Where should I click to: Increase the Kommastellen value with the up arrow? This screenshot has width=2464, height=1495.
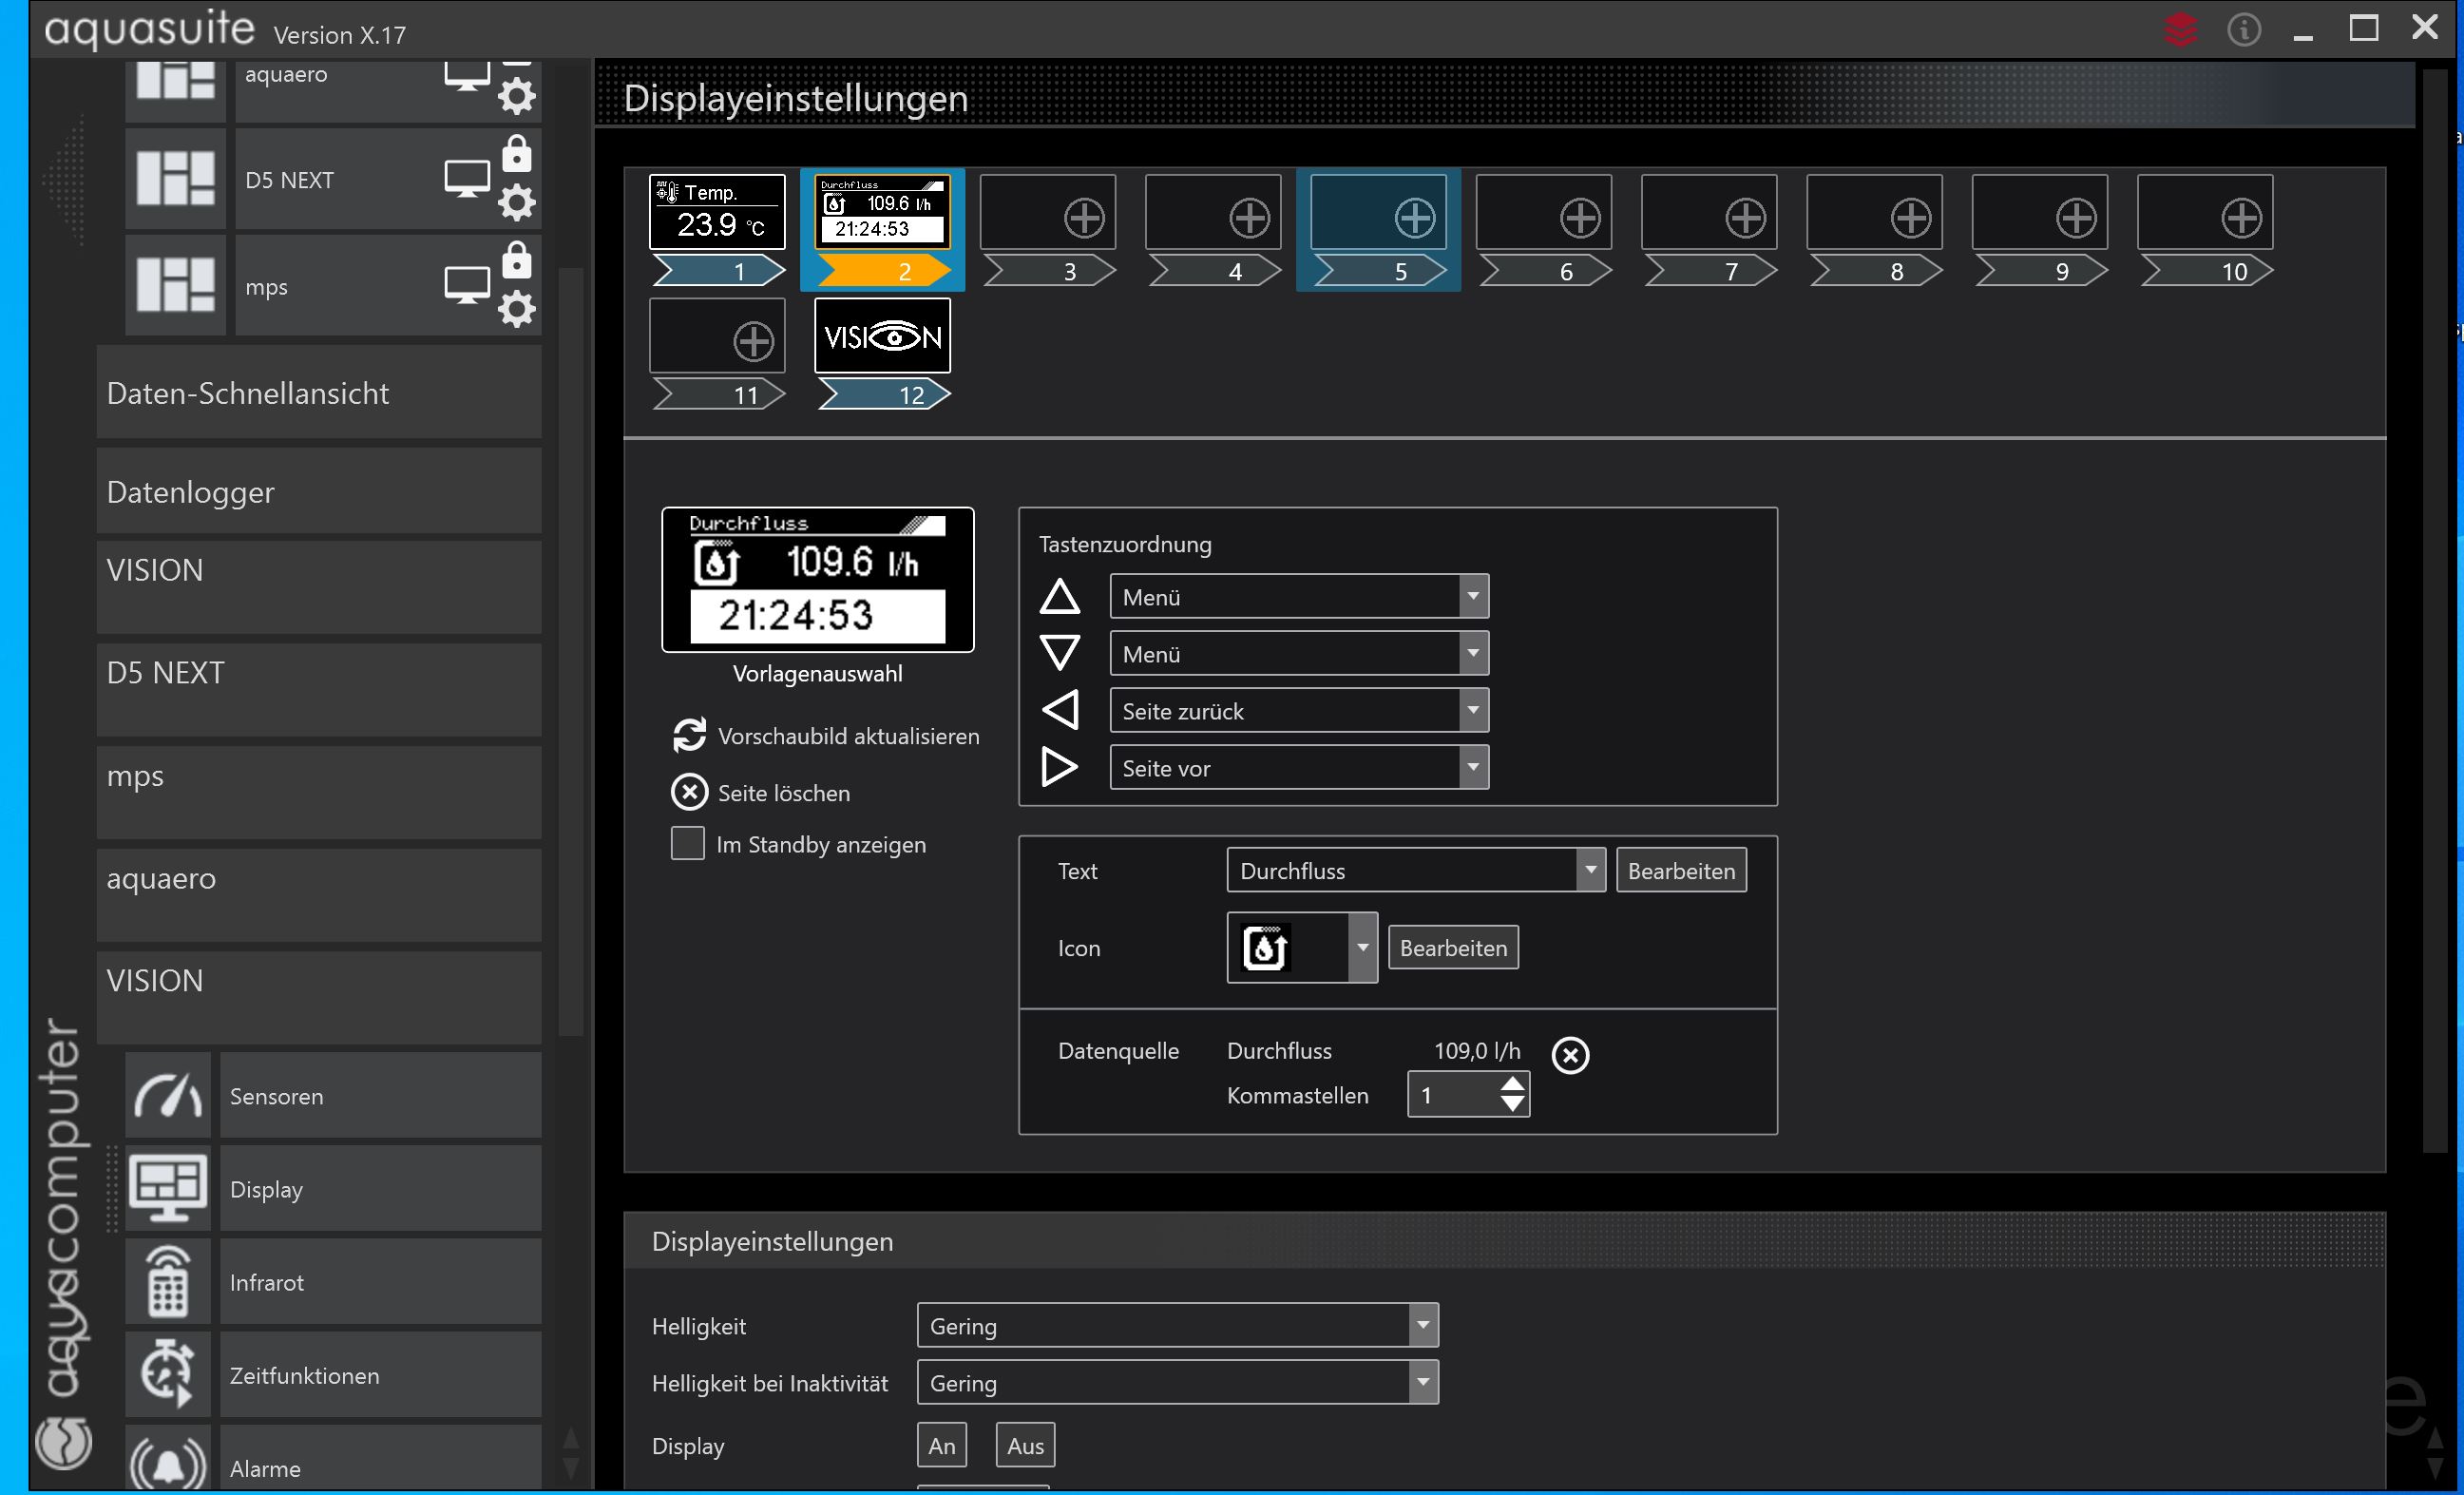click(x=1512, y=1084)
